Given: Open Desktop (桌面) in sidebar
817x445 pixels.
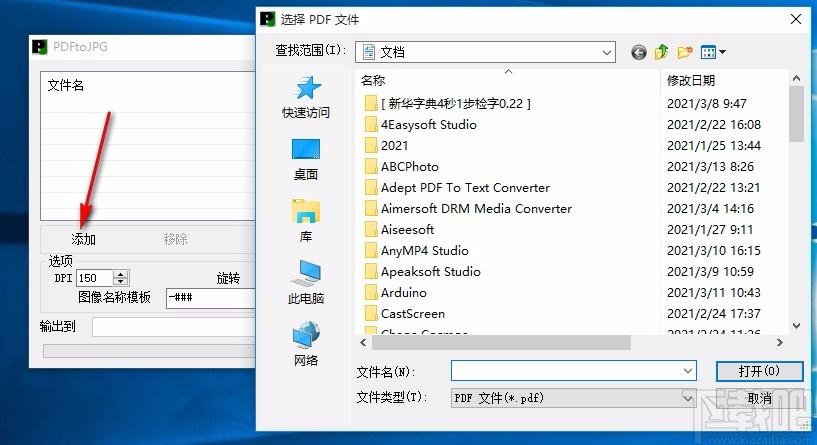Looking at the screenshot, I should point(306,159).
